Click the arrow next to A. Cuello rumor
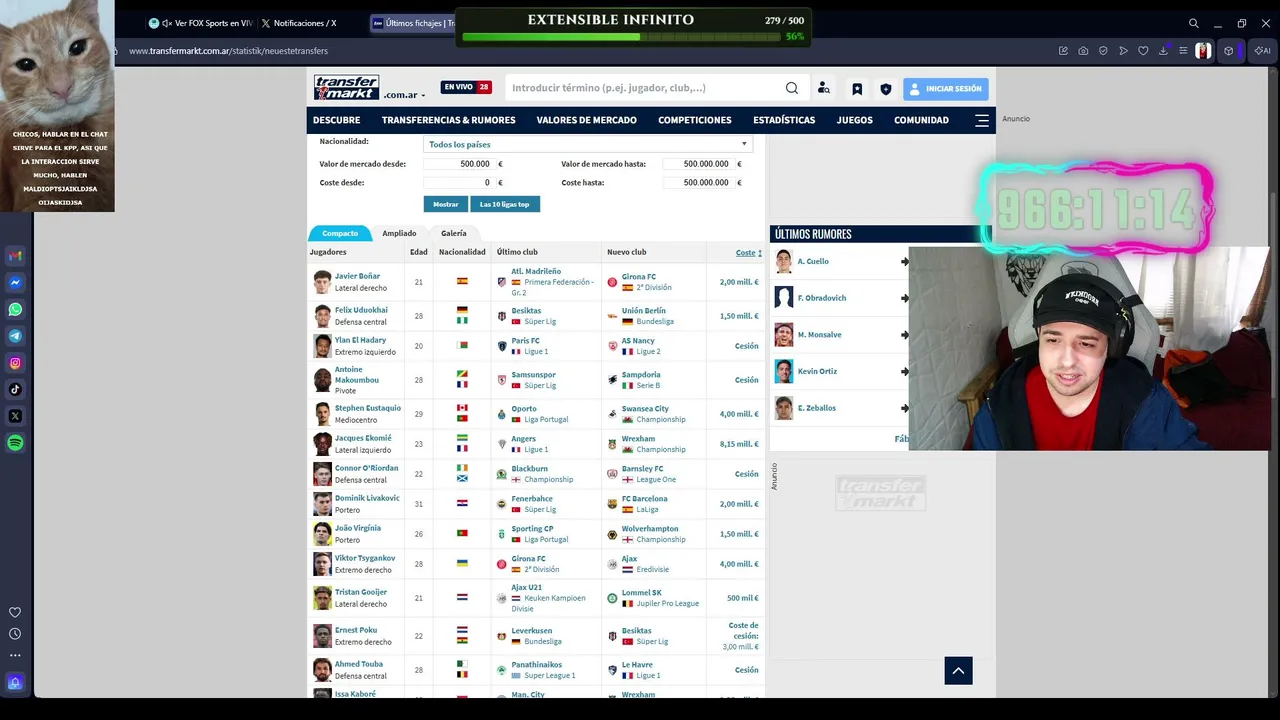1280x720 pixels. pyautogui.click(x=904, y=262)
